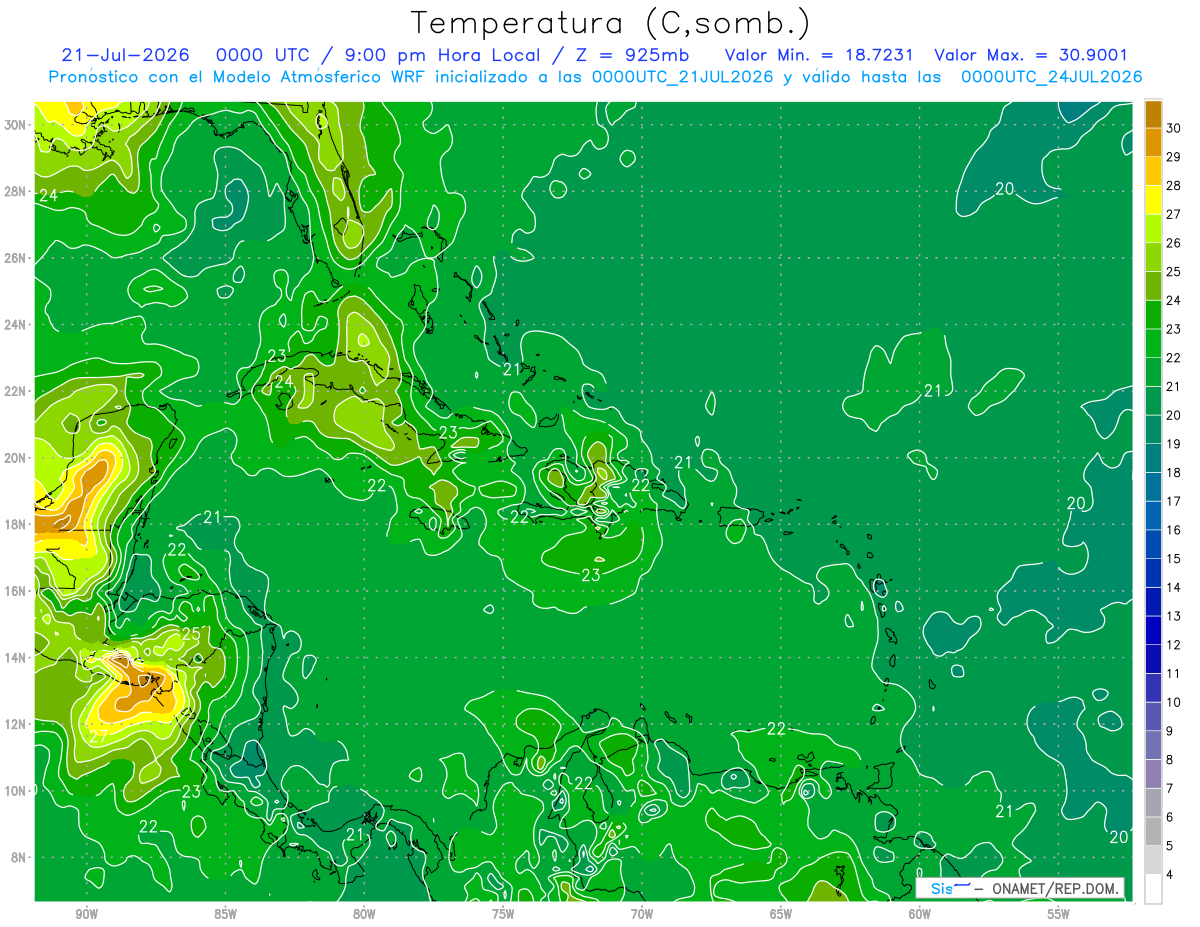Select the "22N" latitude axis label
Viewport: 1200px width, 927px height.
pos(15,391)
